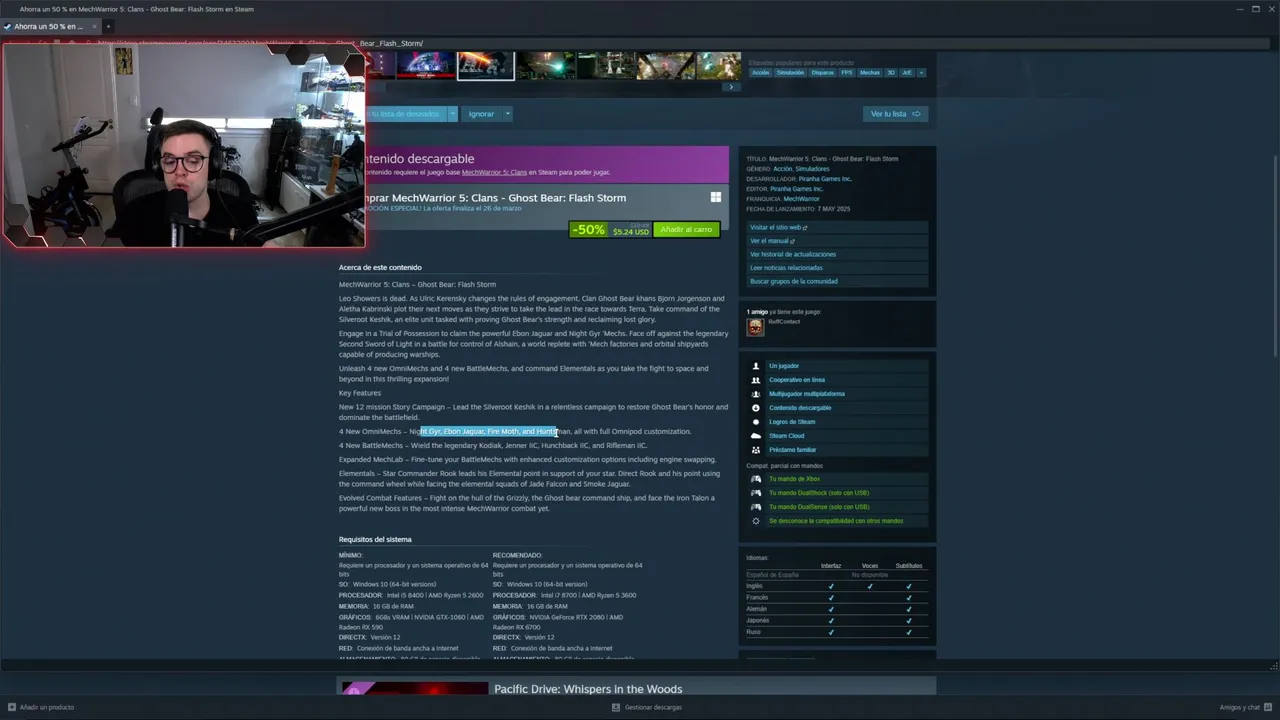The height and width of the screenshot is (720, 1280).
Task: Click the DualSense controller icon
Action: click(x=756, y=507)
